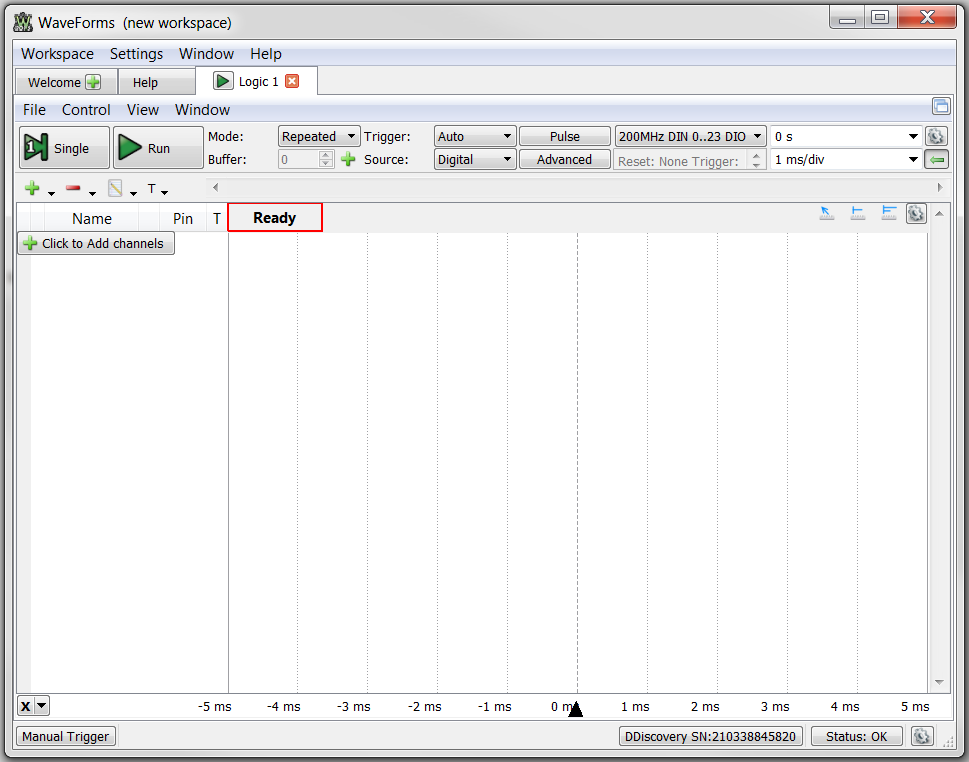Screen dimensions: 969x762
Task: Click the green plus on Welcome tab
Action: (93, 82)
